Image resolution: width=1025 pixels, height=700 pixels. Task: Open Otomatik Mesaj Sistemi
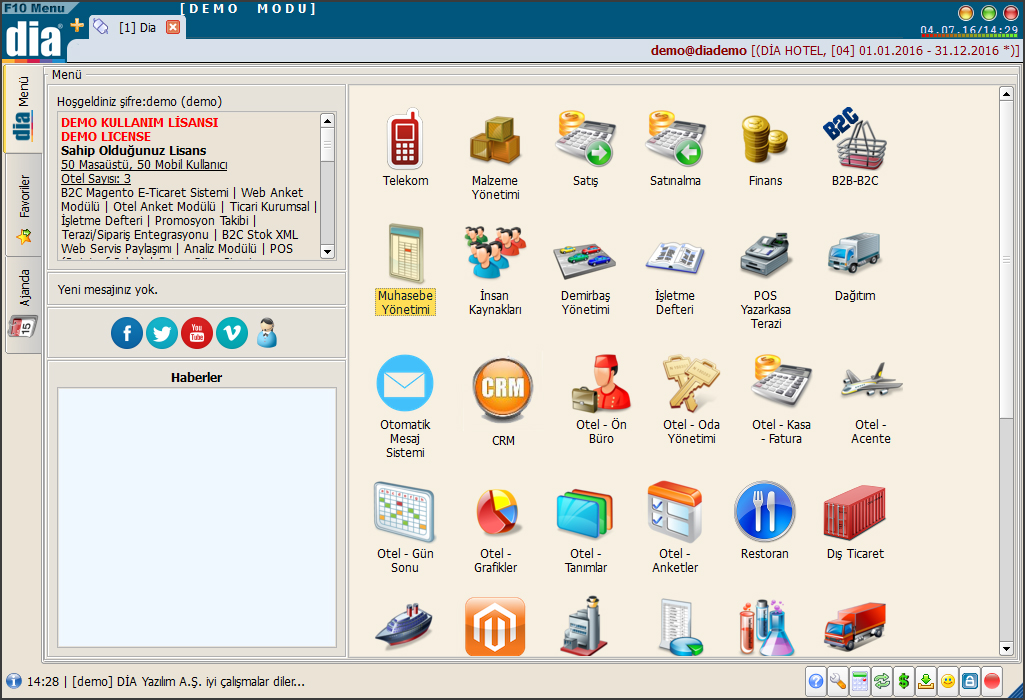pos(405,407)
